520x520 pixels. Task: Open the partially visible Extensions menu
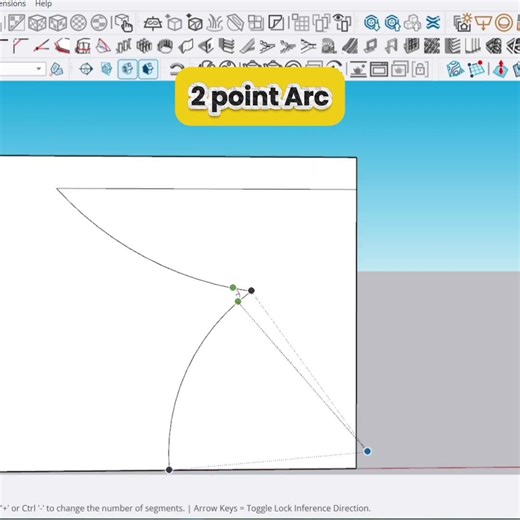(13, 4)
